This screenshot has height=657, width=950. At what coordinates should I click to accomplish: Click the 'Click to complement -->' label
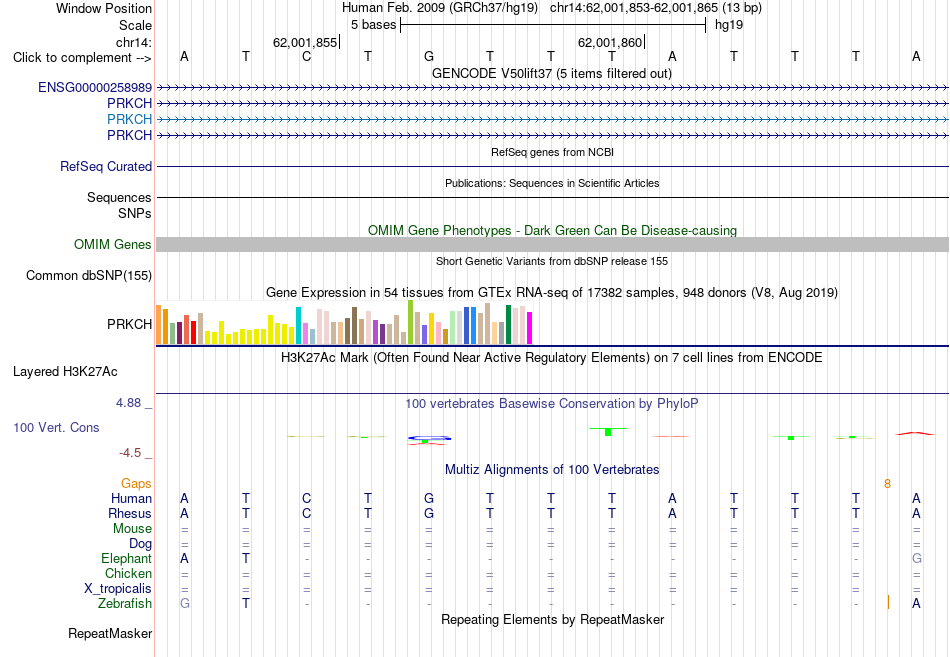pyautogui.click(x=82, y=58)
